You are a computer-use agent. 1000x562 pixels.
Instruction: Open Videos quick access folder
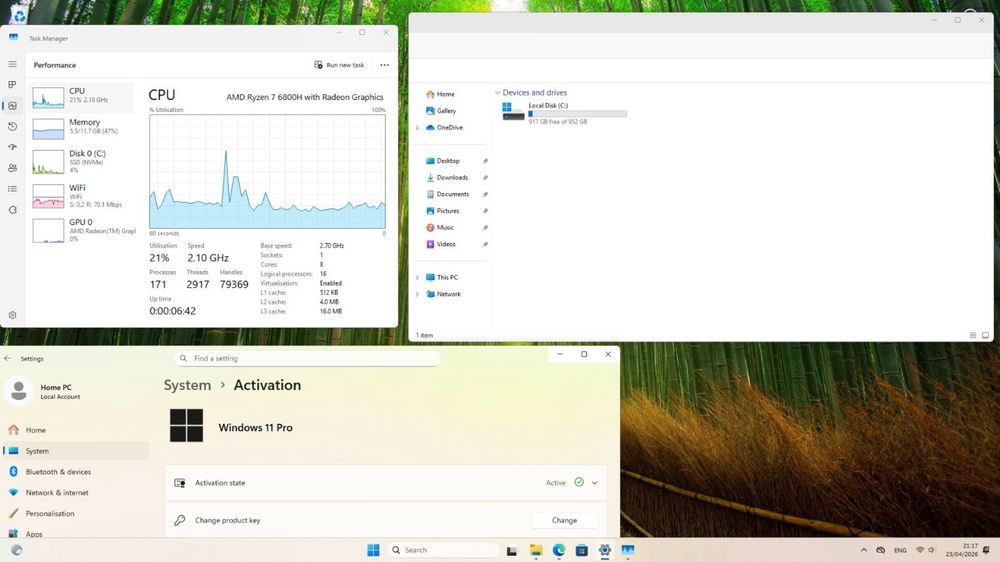[x=441, y=244]
